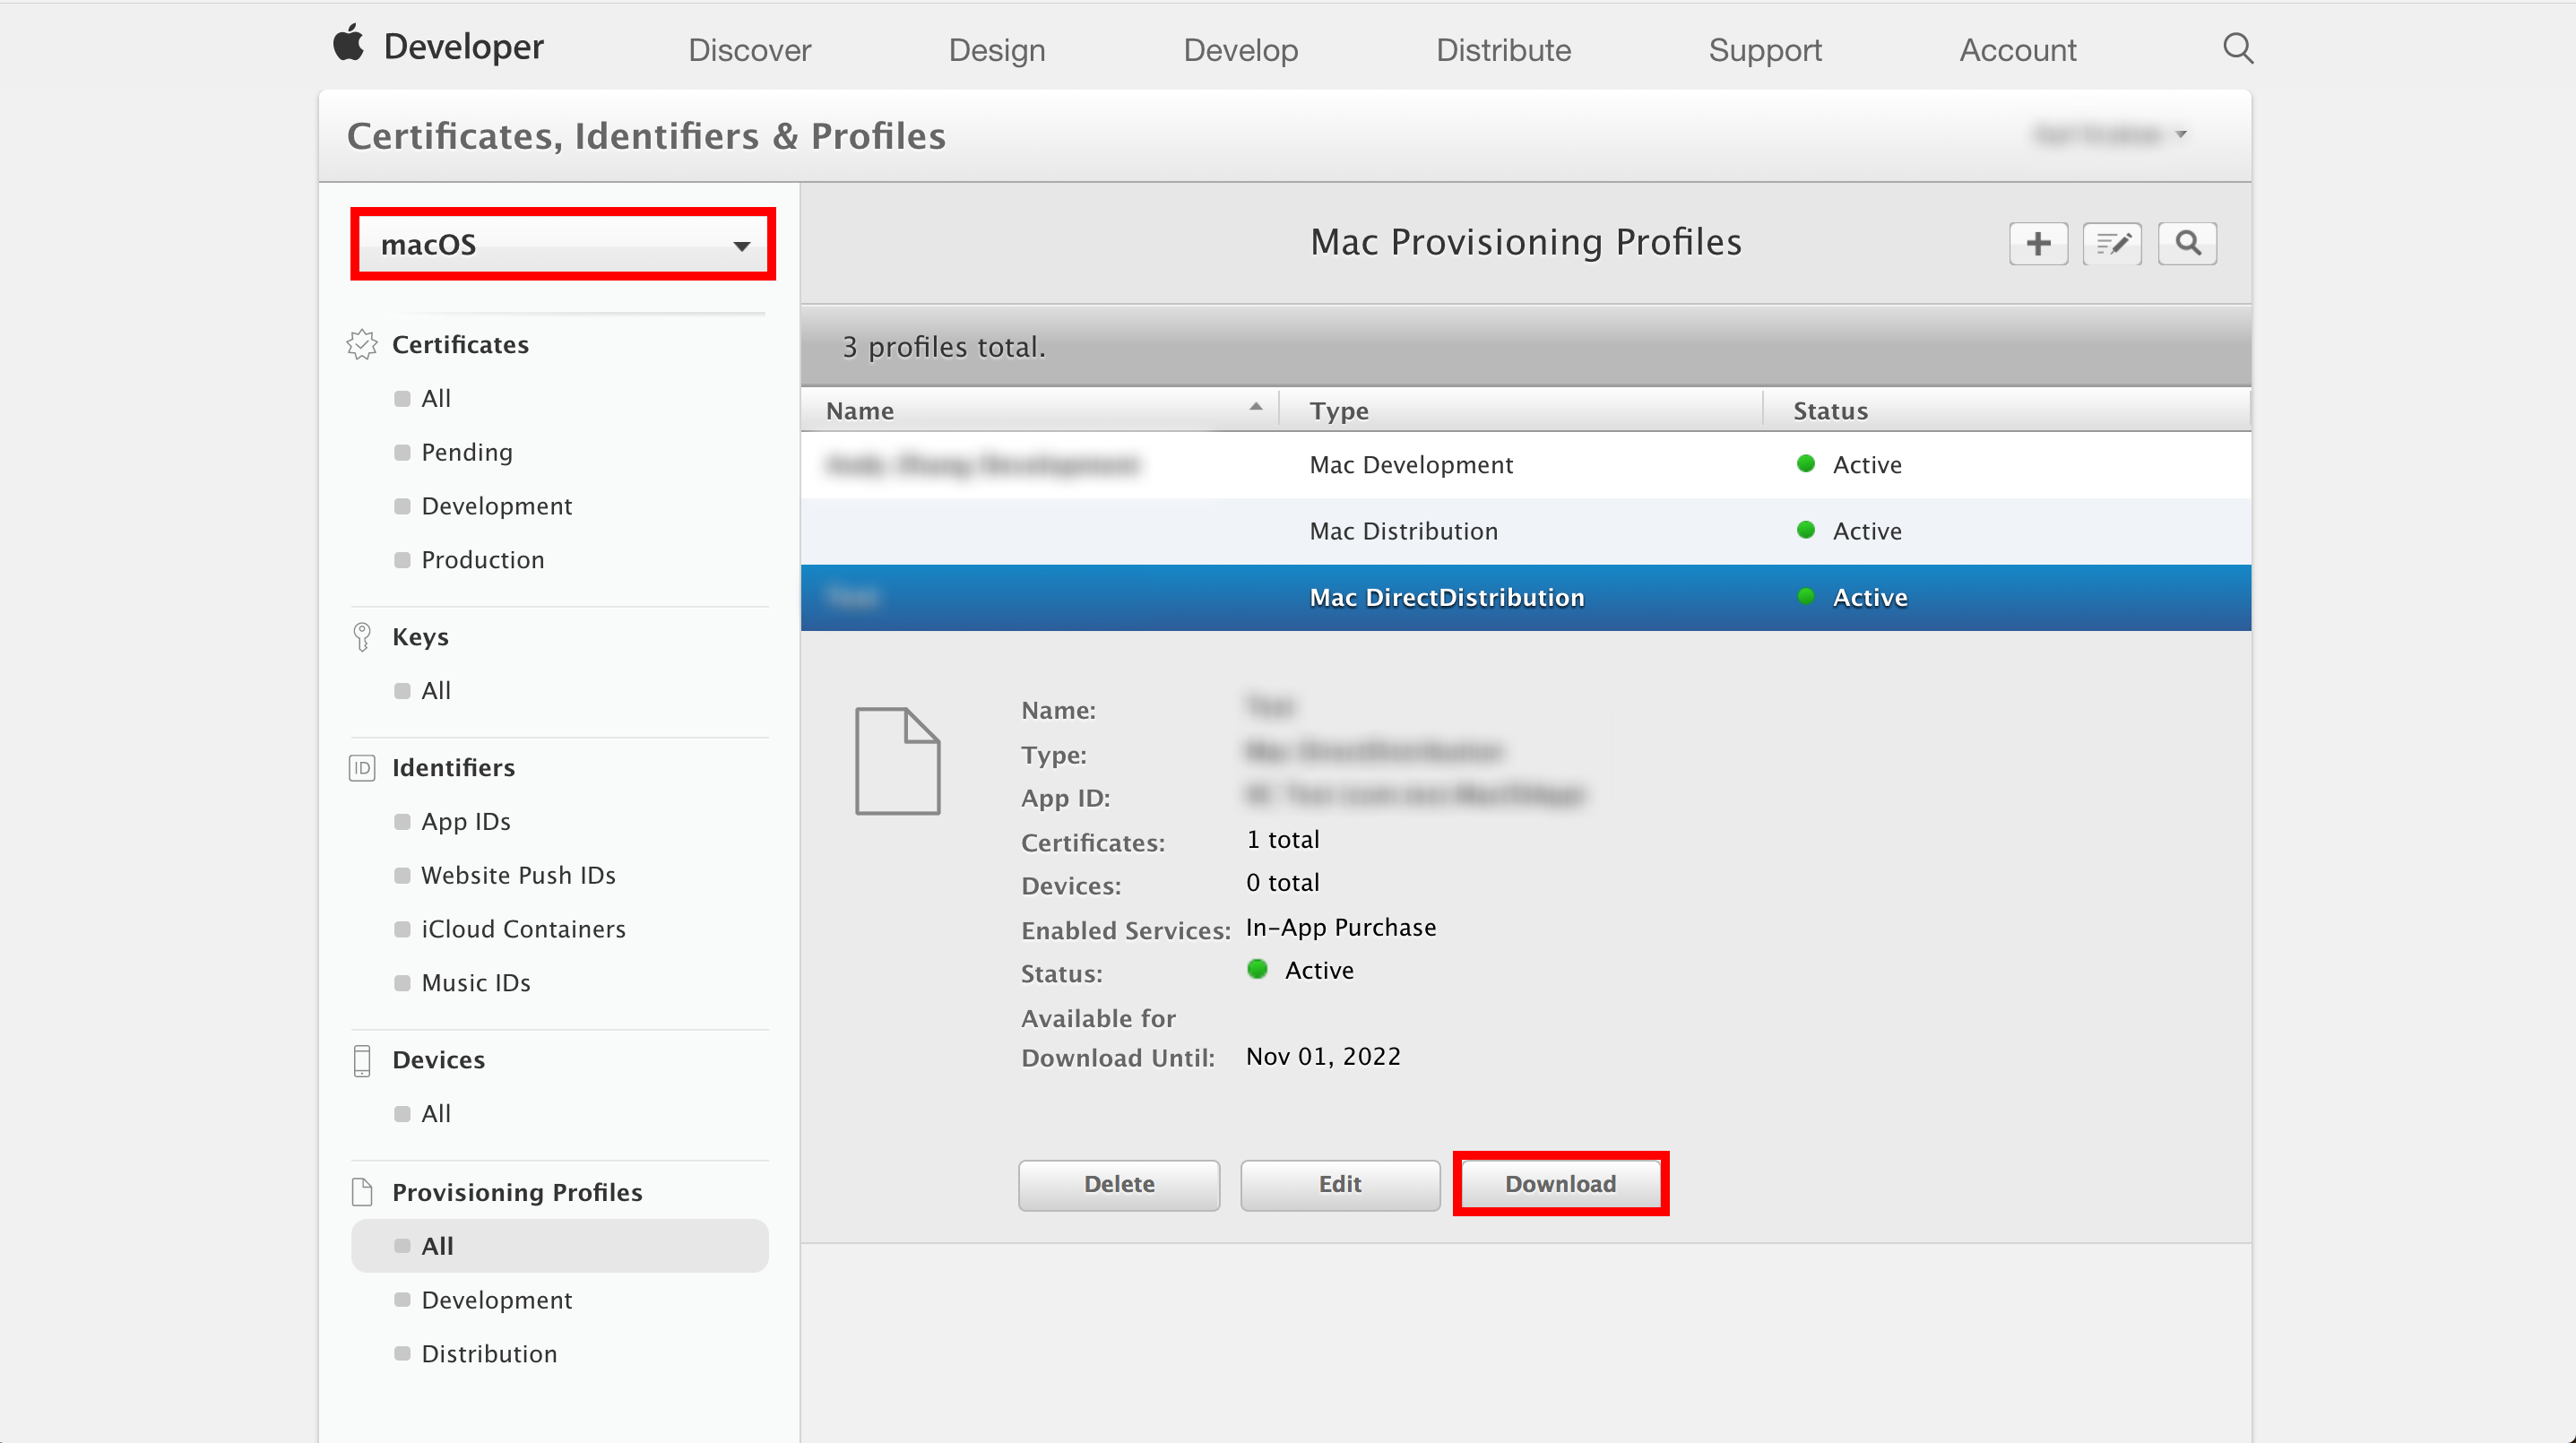The width and height of the screenshot is (2576, 1443).
Task: Click Development under Provisioning Profiles
Action: pyautogui.click(x=496, y=1298)
